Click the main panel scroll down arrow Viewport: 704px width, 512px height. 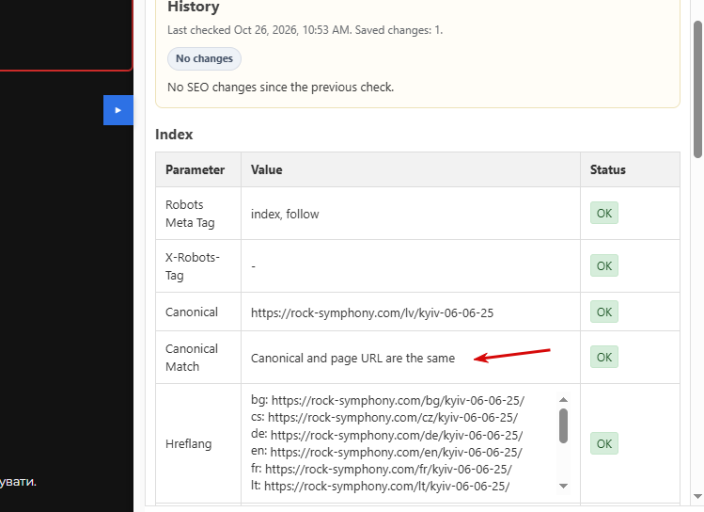pos(698,496)
